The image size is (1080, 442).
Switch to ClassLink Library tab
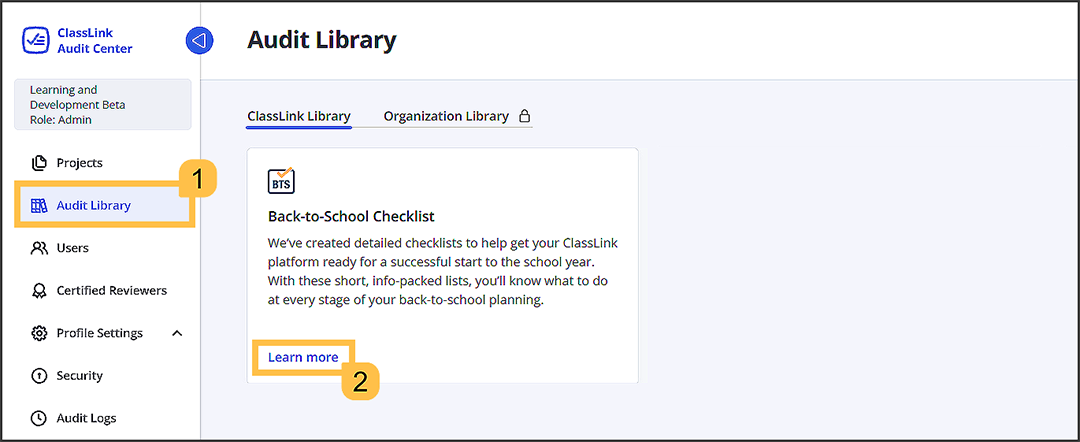[x=298, y=116]
